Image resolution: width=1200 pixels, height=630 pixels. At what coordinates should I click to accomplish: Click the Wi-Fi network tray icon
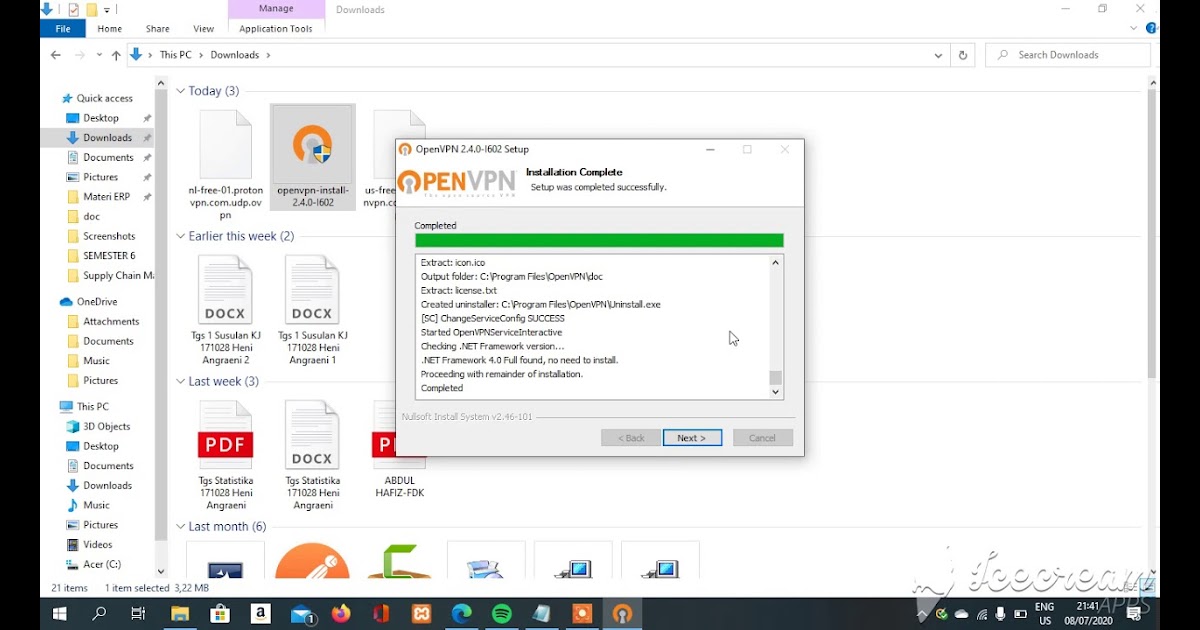[x=982, y=614]
